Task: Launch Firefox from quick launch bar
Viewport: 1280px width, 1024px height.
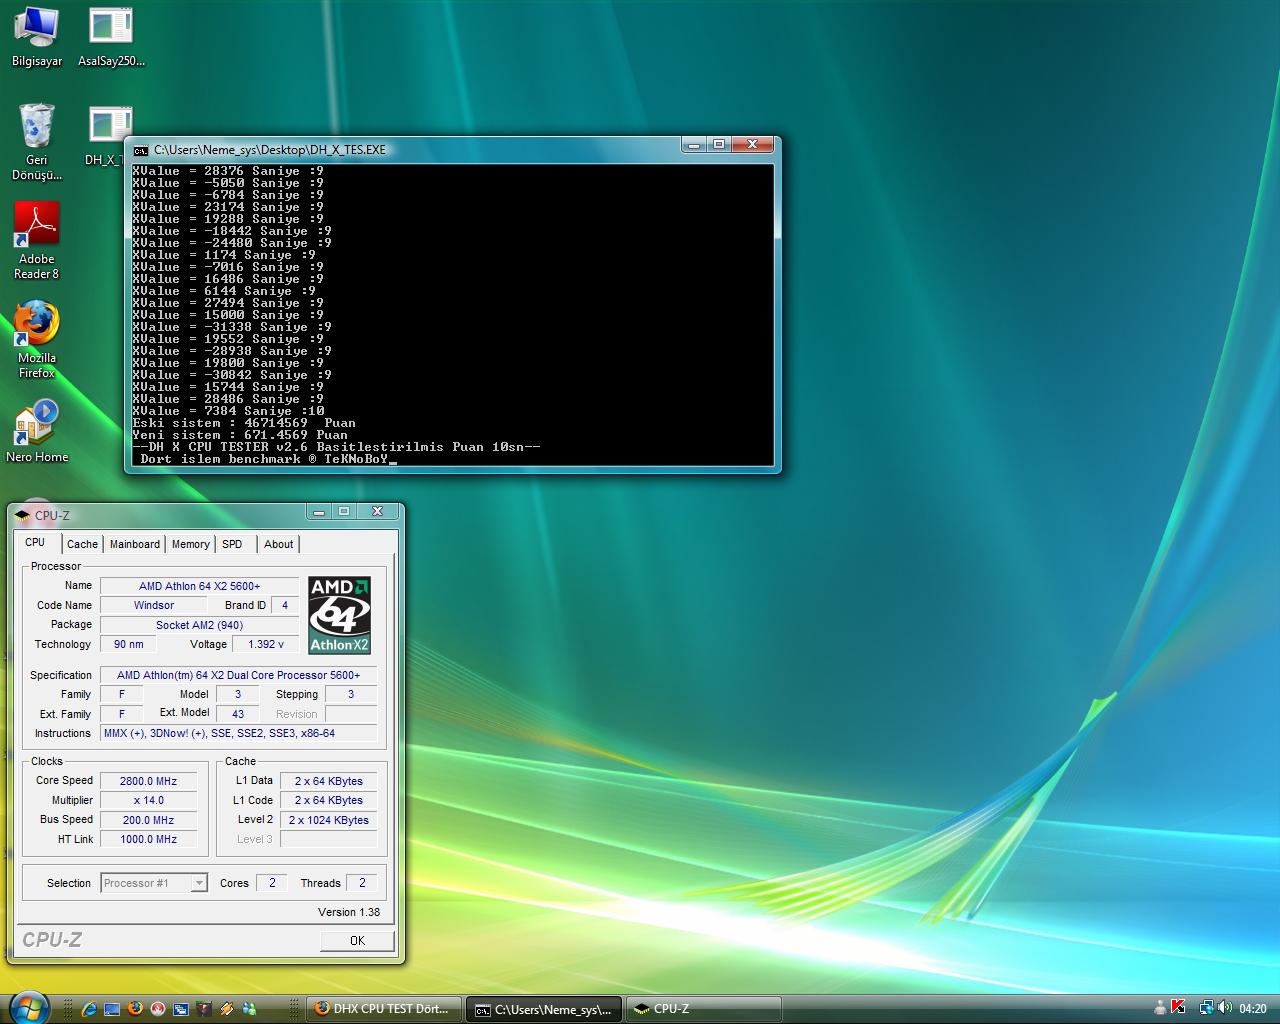Action: pyautogui.click(x=135, y=1008)
